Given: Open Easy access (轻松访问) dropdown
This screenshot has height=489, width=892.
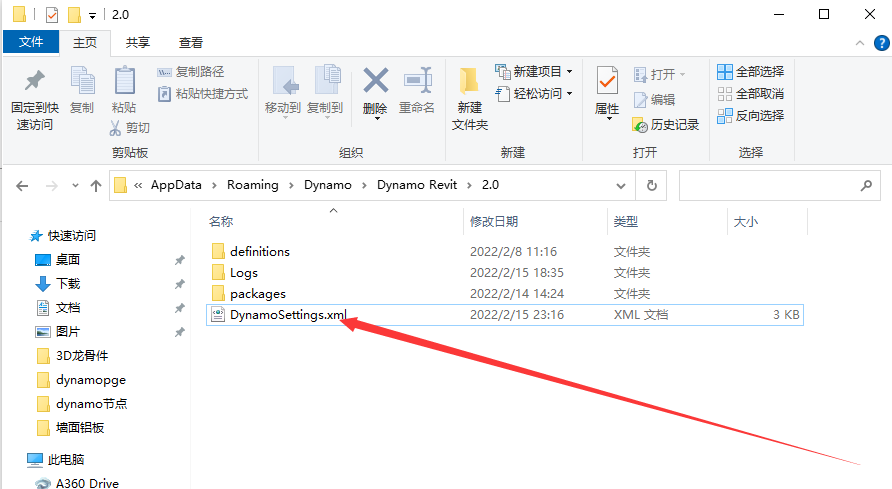Looking at the screenshot, I should [534, 94].
